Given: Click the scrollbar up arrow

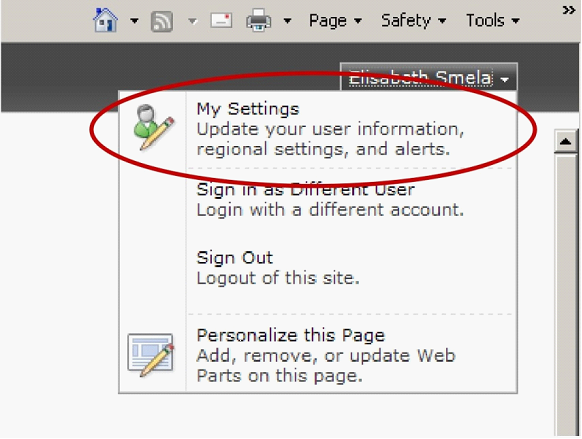Looking at the screenshot, I should click(566, 141).
